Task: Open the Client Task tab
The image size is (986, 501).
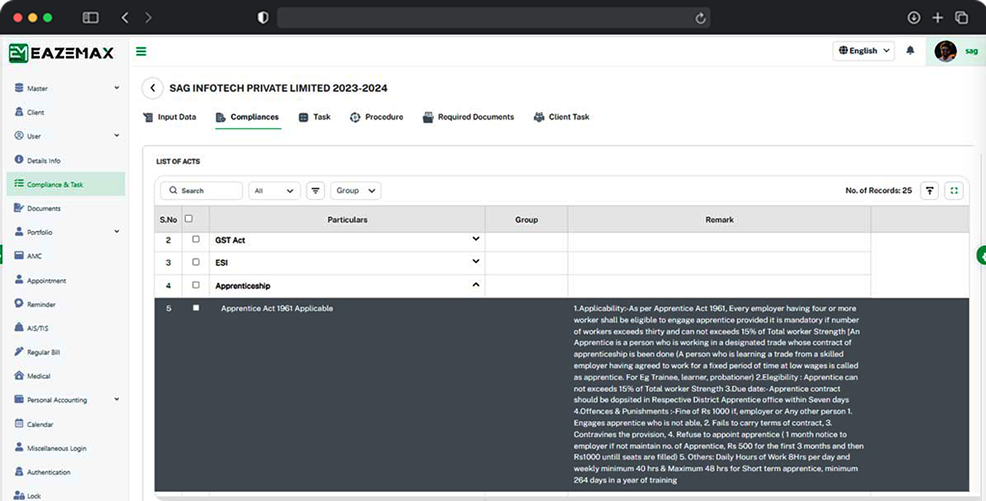Action: (562, 117)
